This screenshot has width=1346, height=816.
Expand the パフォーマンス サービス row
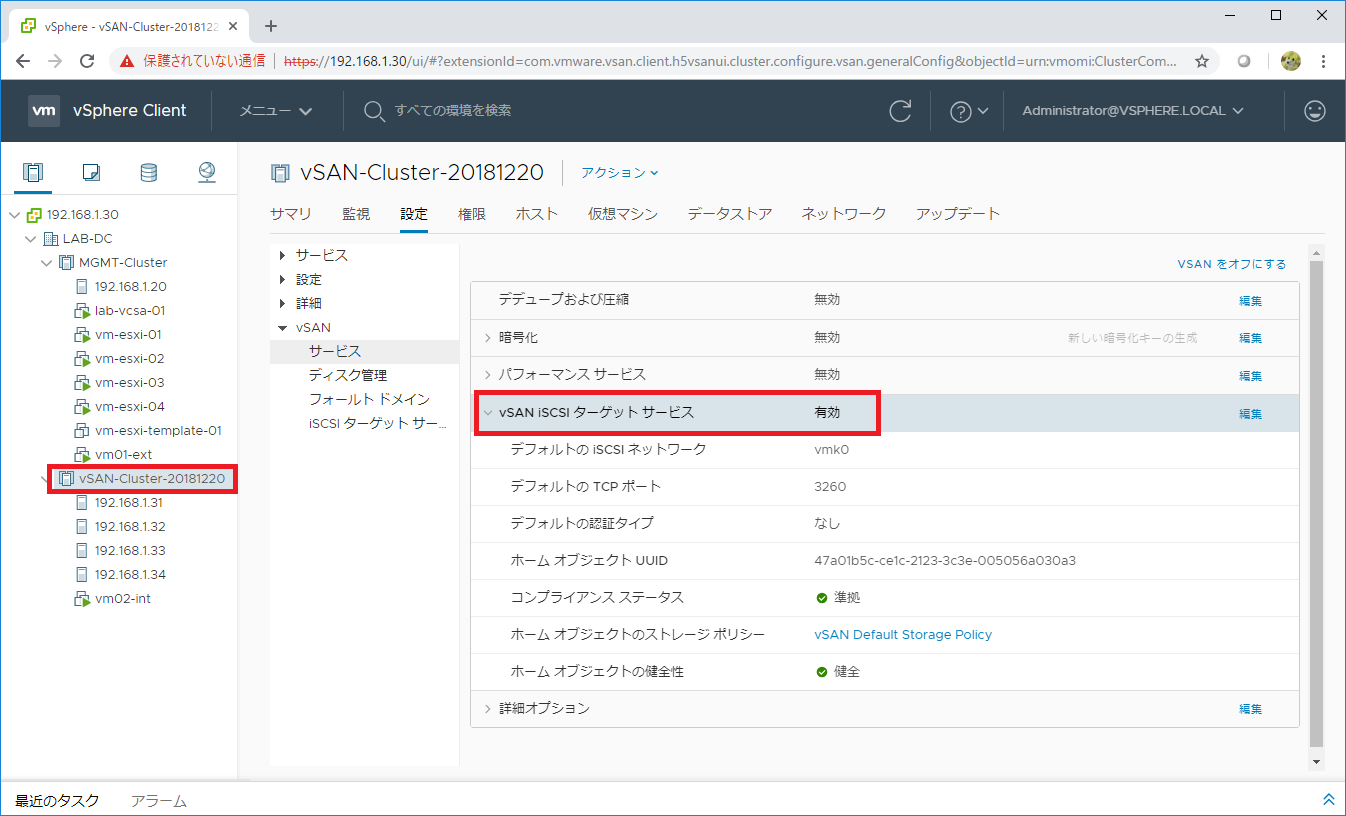coord(488,375)
